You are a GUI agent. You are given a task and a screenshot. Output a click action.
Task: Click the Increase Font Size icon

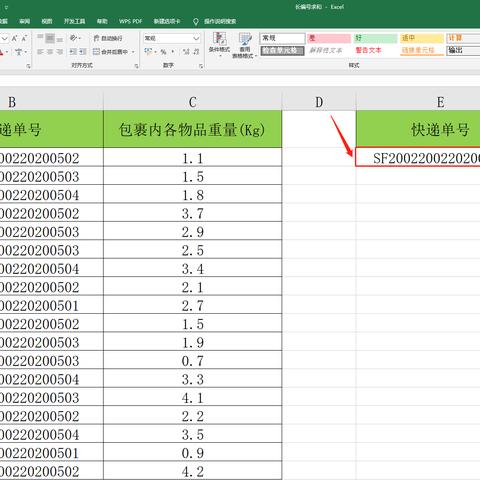(x=14, y=38)
